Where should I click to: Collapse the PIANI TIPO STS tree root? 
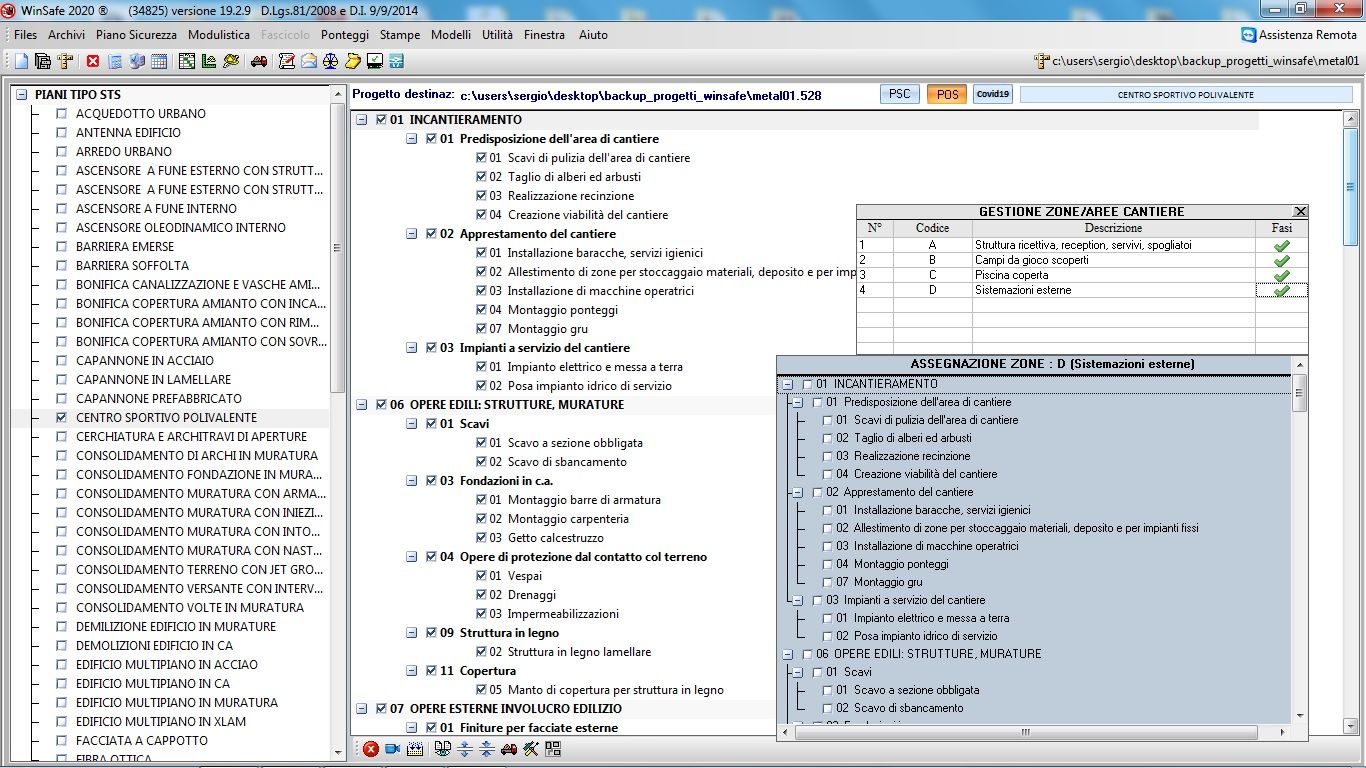click(x=22, y=95)
